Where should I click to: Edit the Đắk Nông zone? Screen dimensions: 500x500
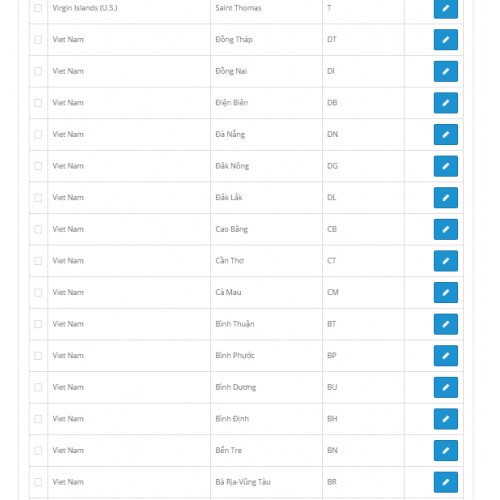446,166
